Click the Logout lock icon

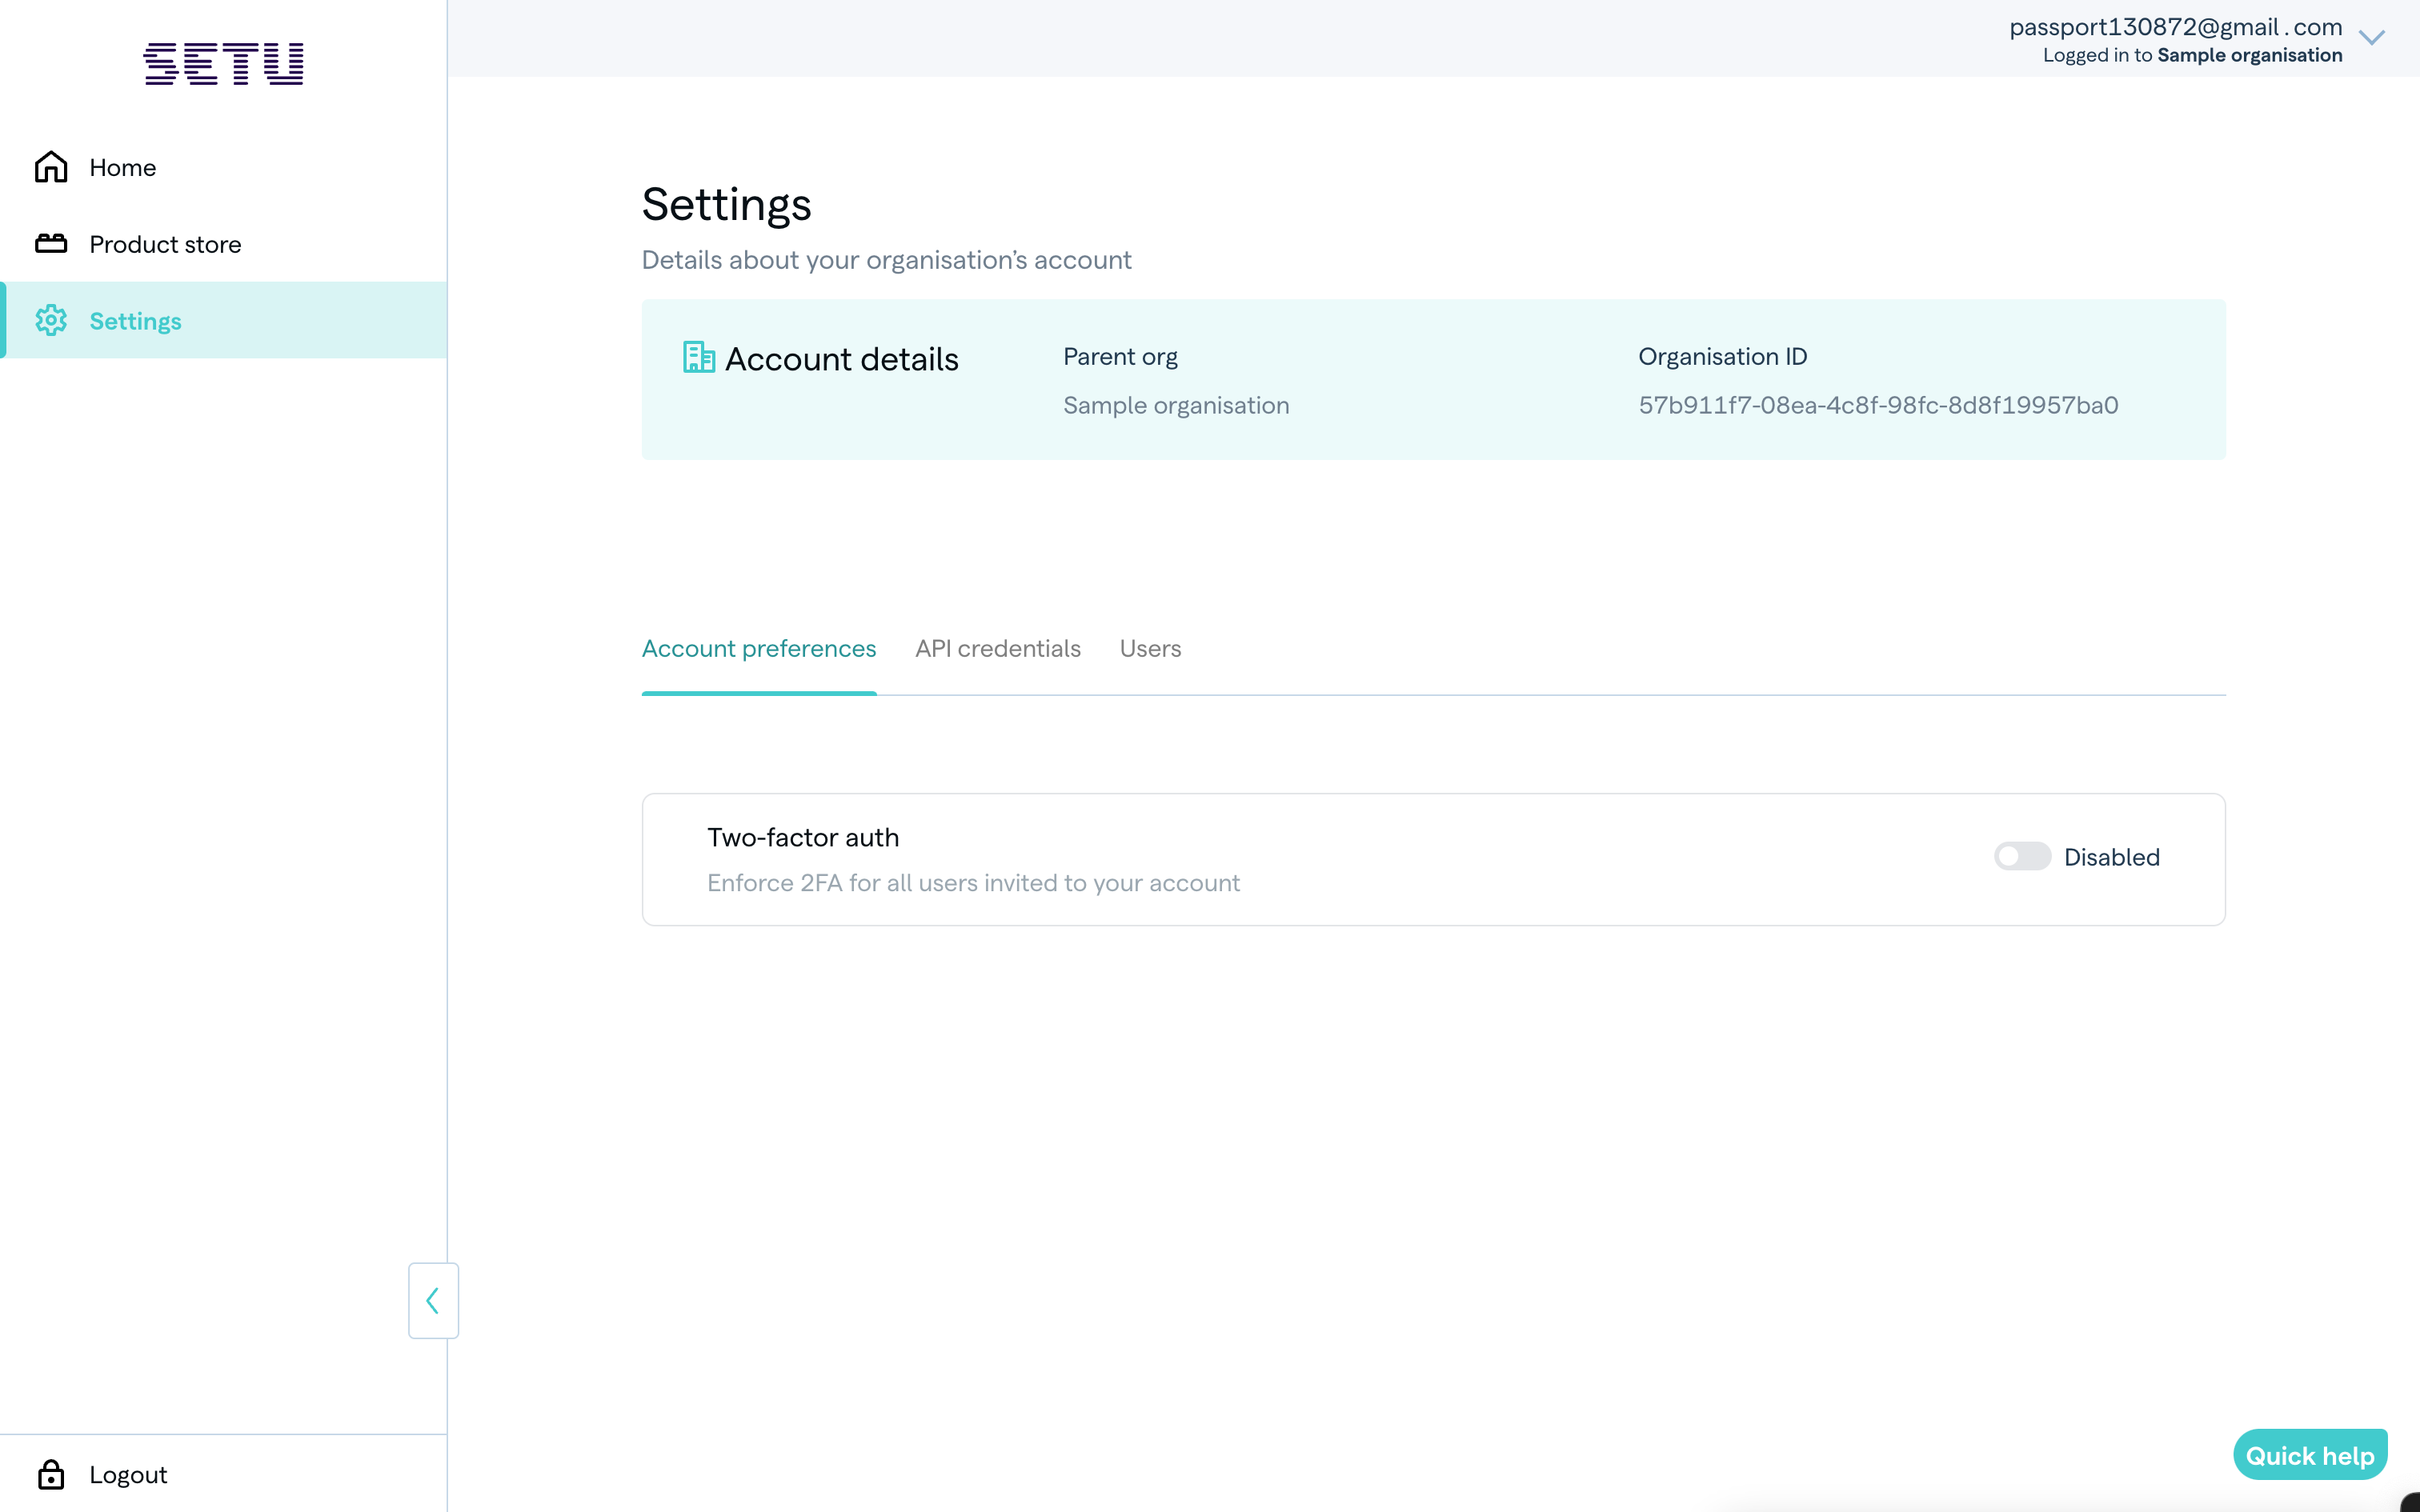(x=51, y=1474)
